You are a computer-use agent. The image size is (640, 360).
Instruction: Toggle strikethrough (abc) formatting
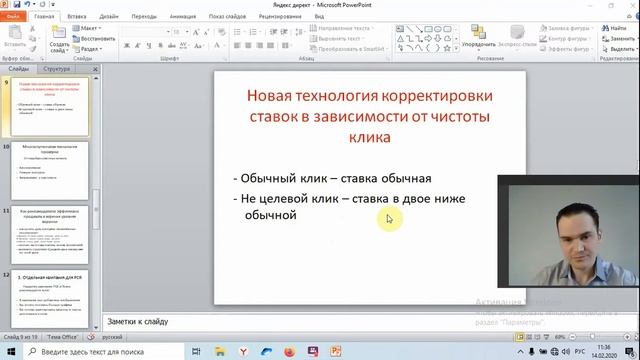(x=171, y=45)
